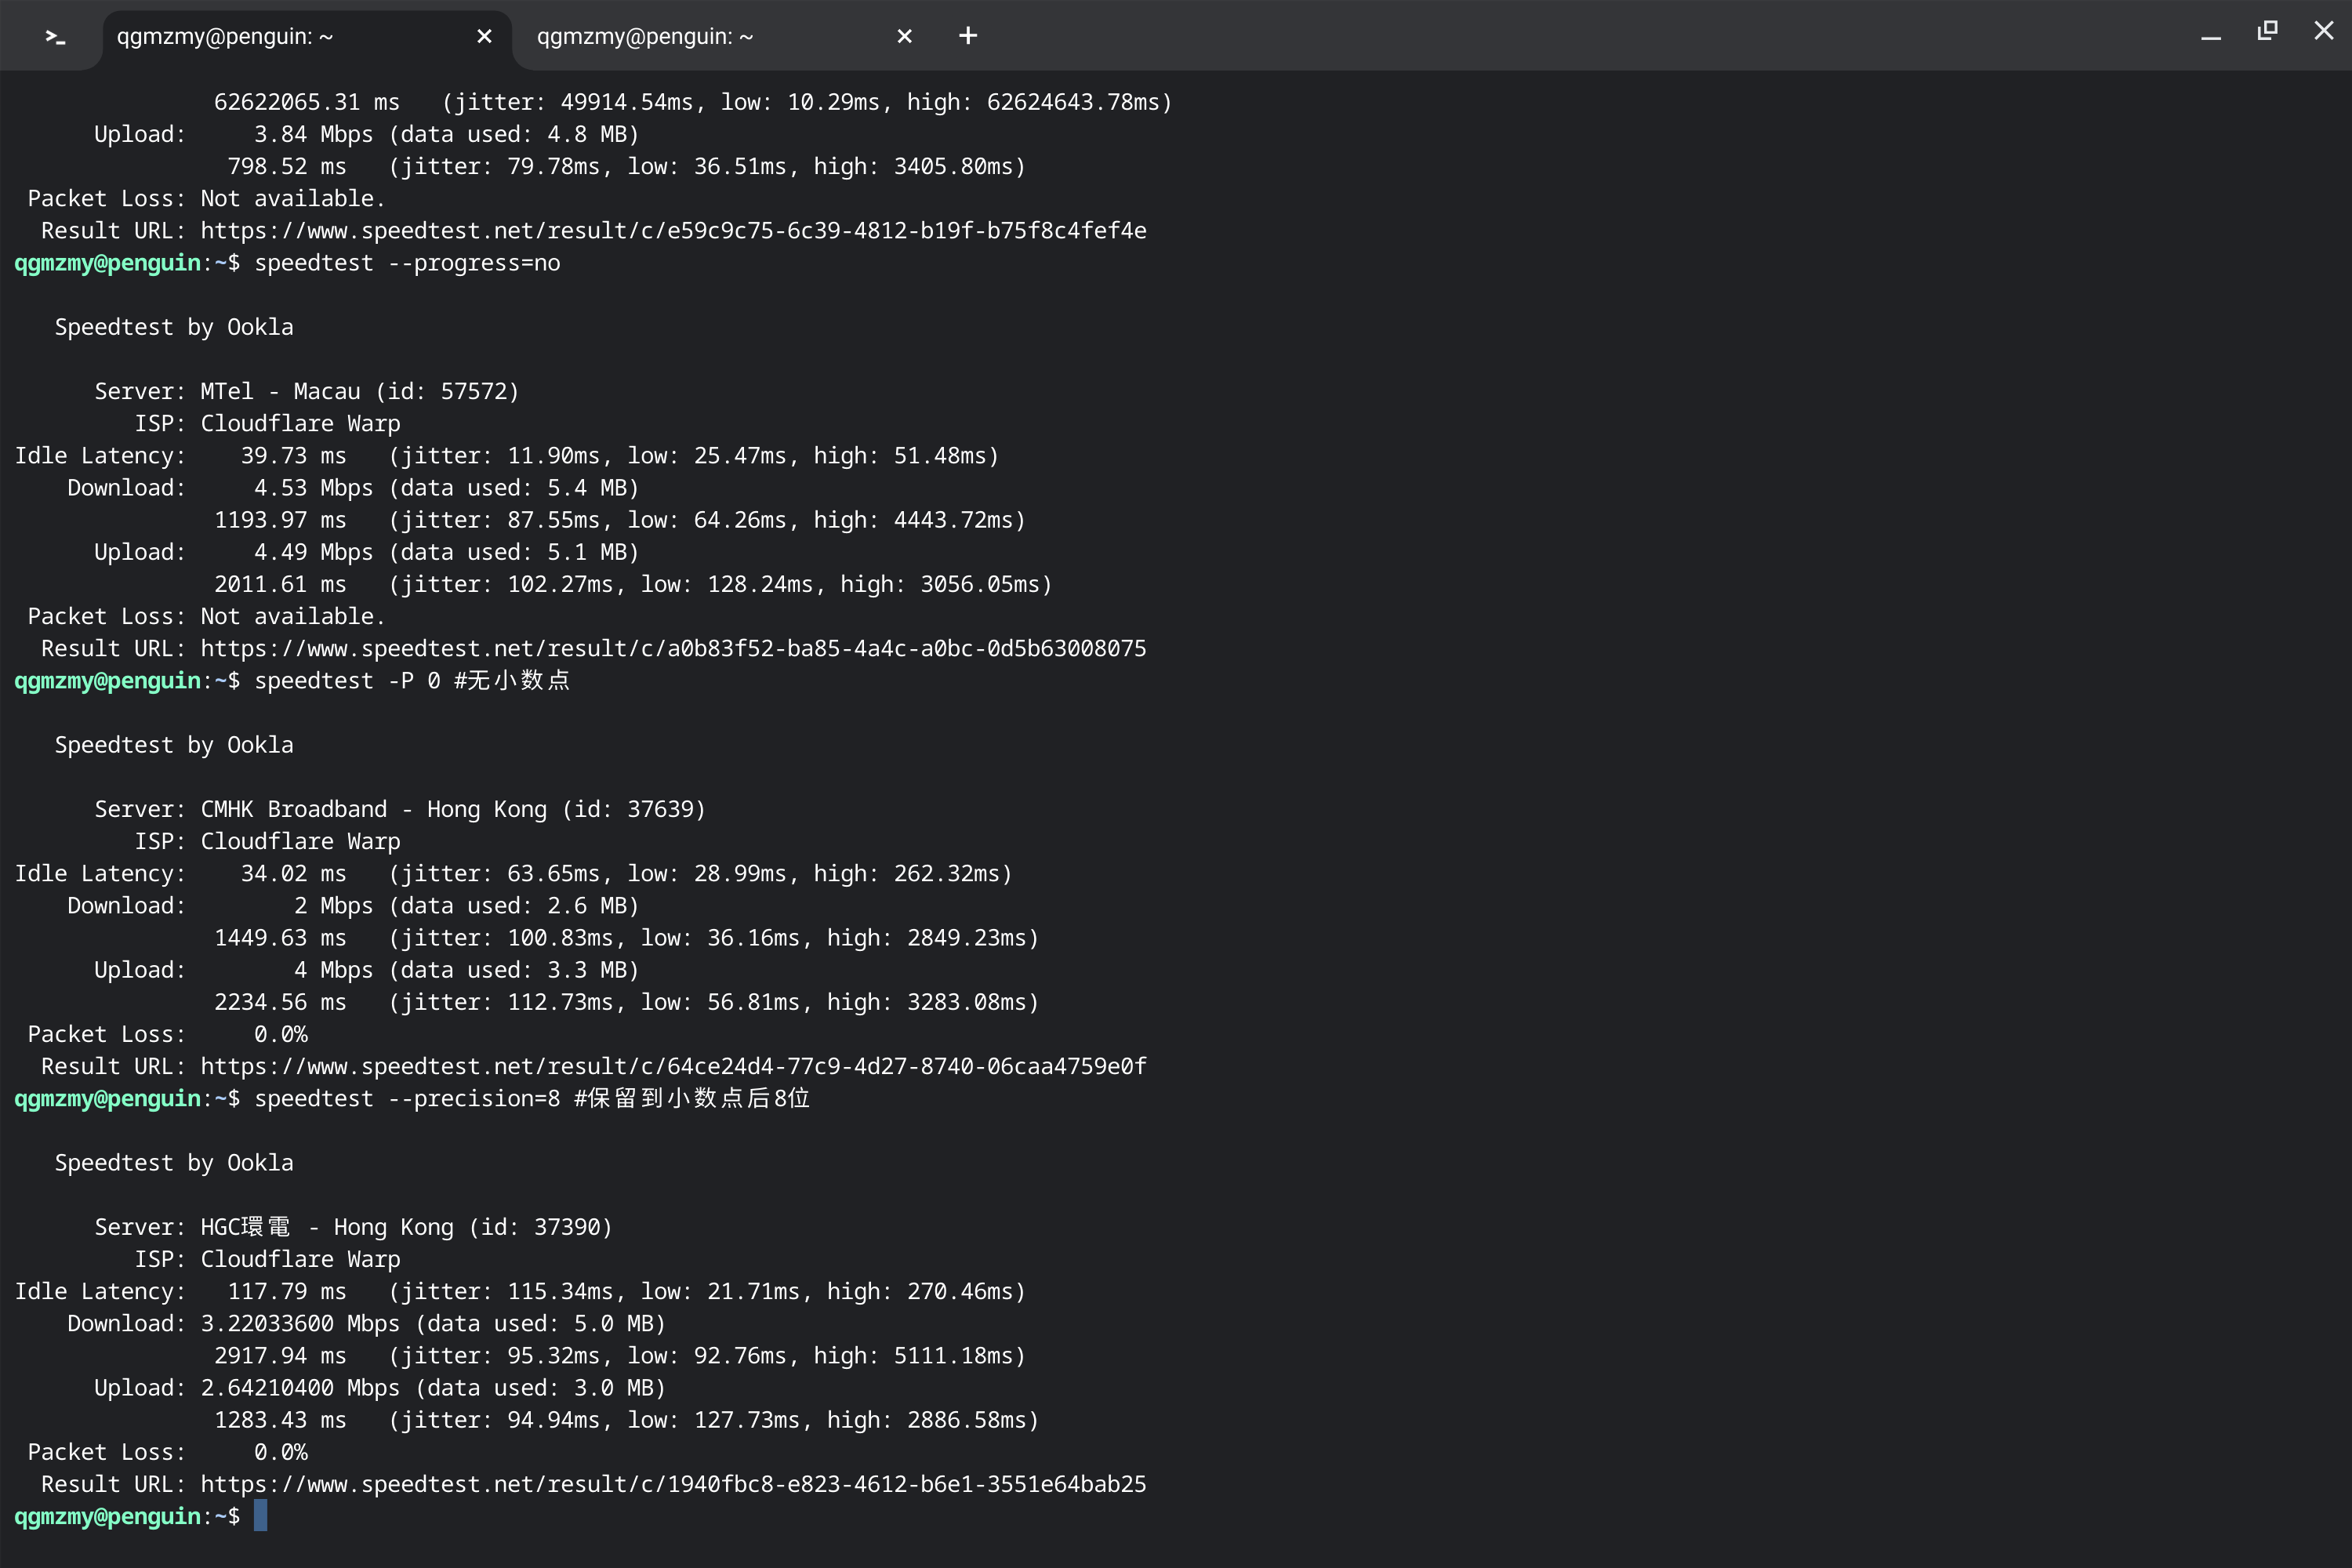Click 'Speedtest by Ookla' above the HGC server
Screen dimensions: 2352x1568
click(x=174, y=1164)
